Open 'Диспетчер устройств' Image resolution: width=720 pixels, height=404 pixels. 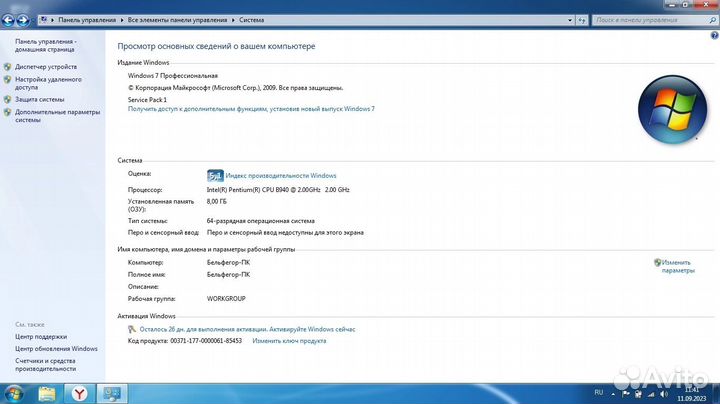coord(46,67)
